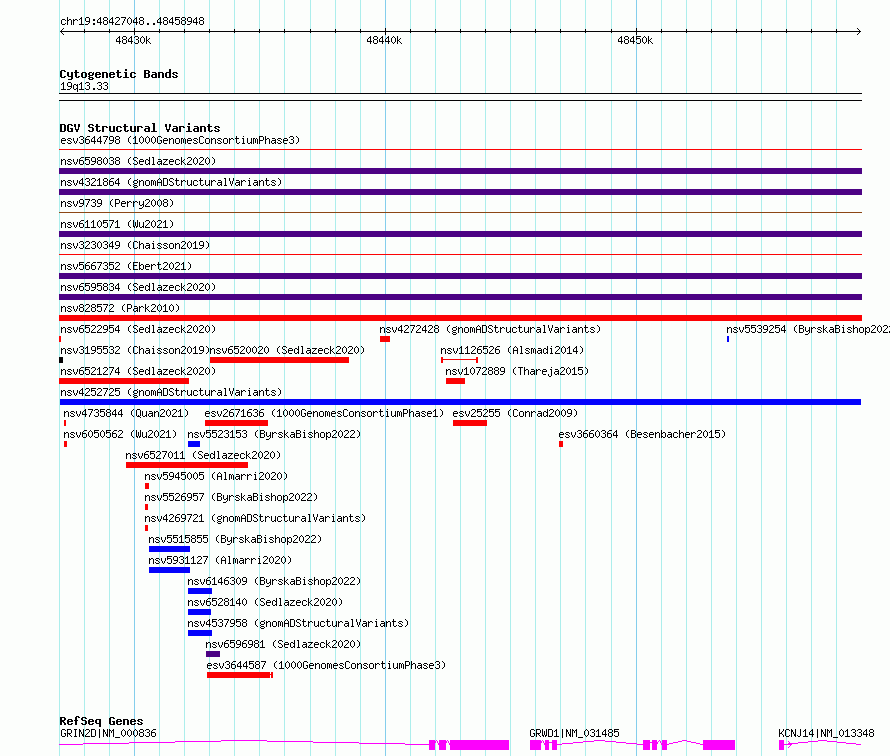890x756 pixels.
Task: Click the blue nsv4537958 gnomADStructuralVariants bar
Action: tap(200, 633)
